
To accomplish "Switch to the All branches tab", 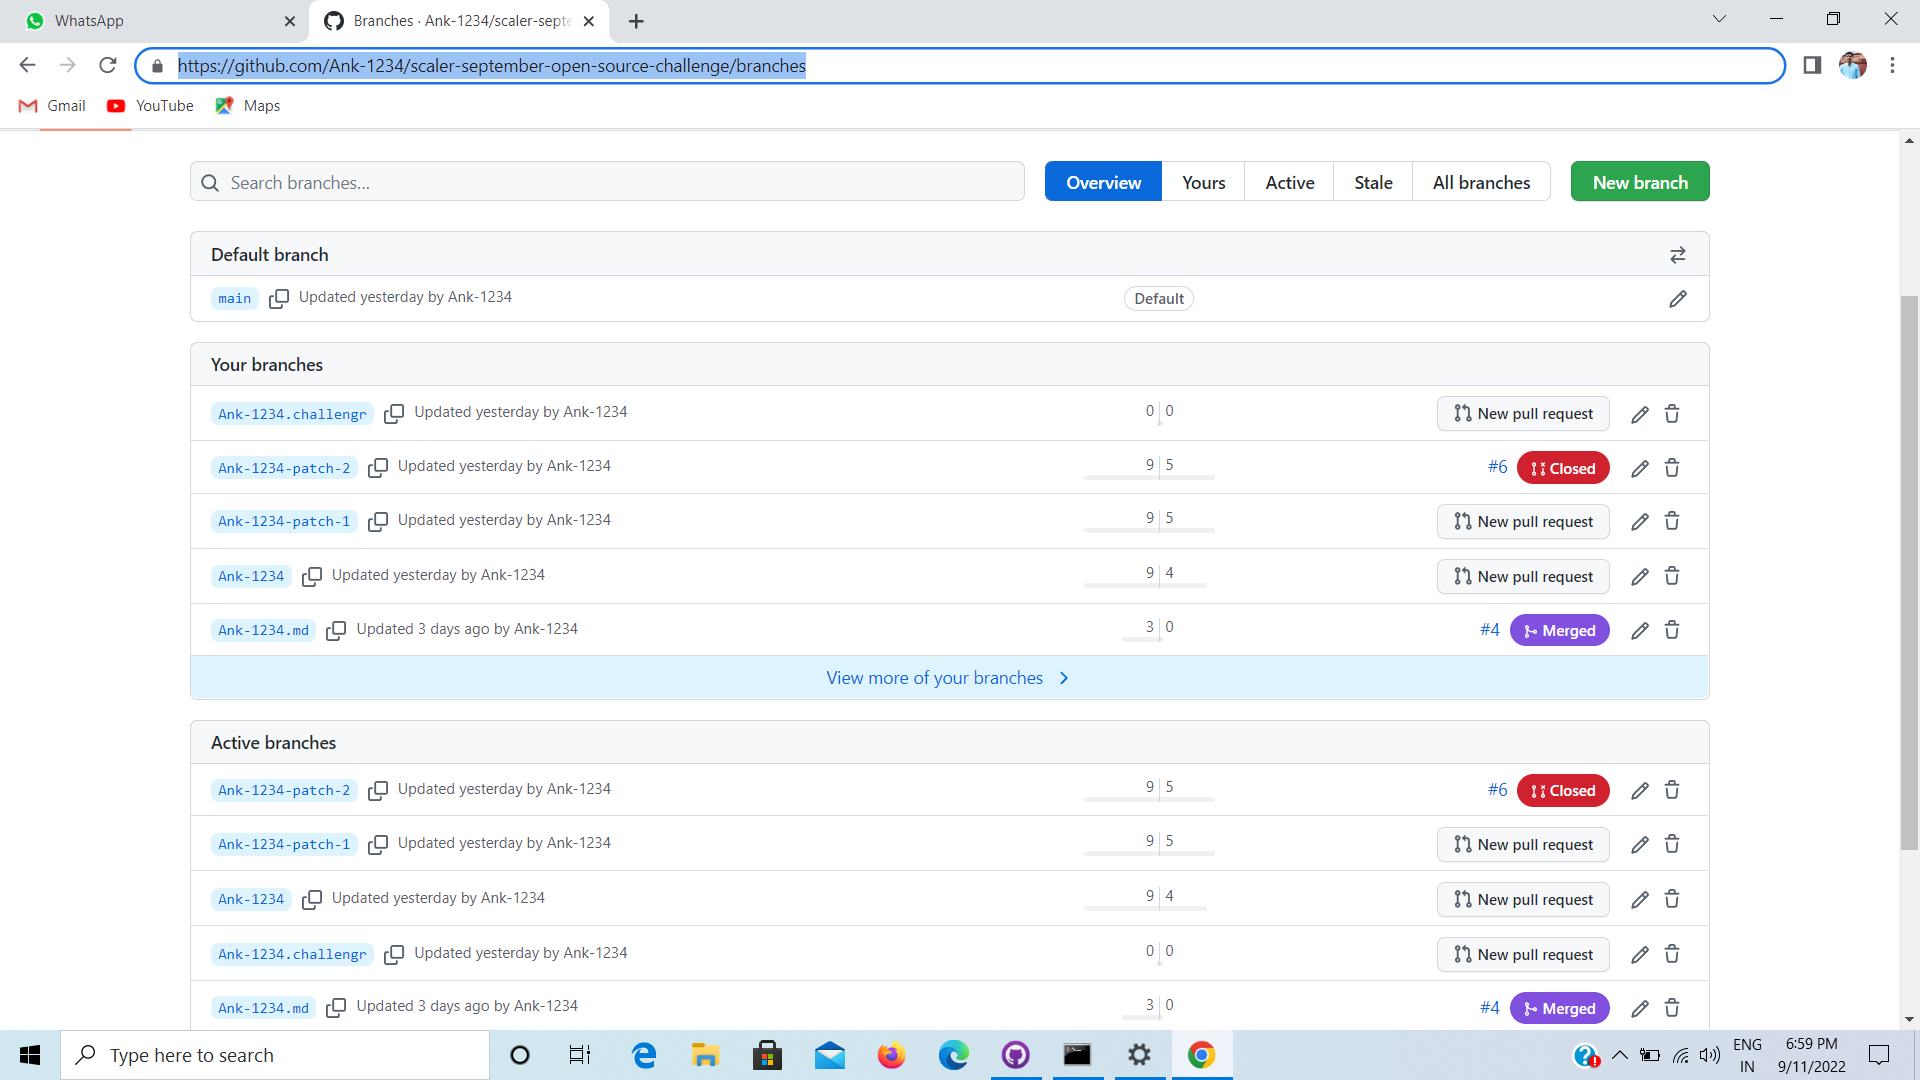I will 1481,182.
